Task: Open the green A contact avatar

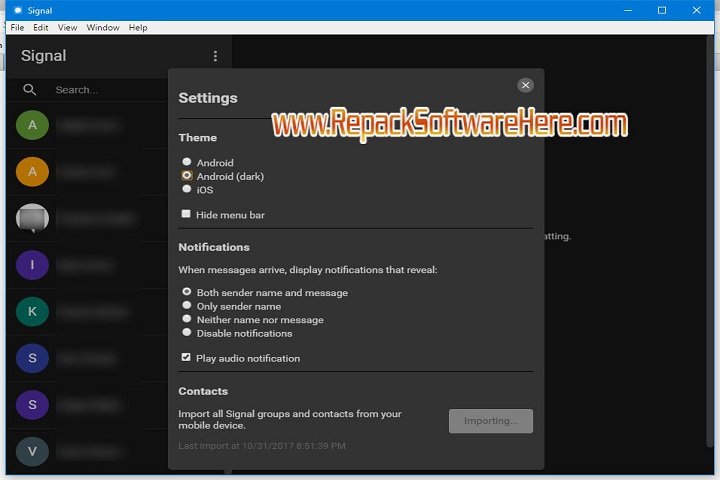Action: click(x=32, y=125)
